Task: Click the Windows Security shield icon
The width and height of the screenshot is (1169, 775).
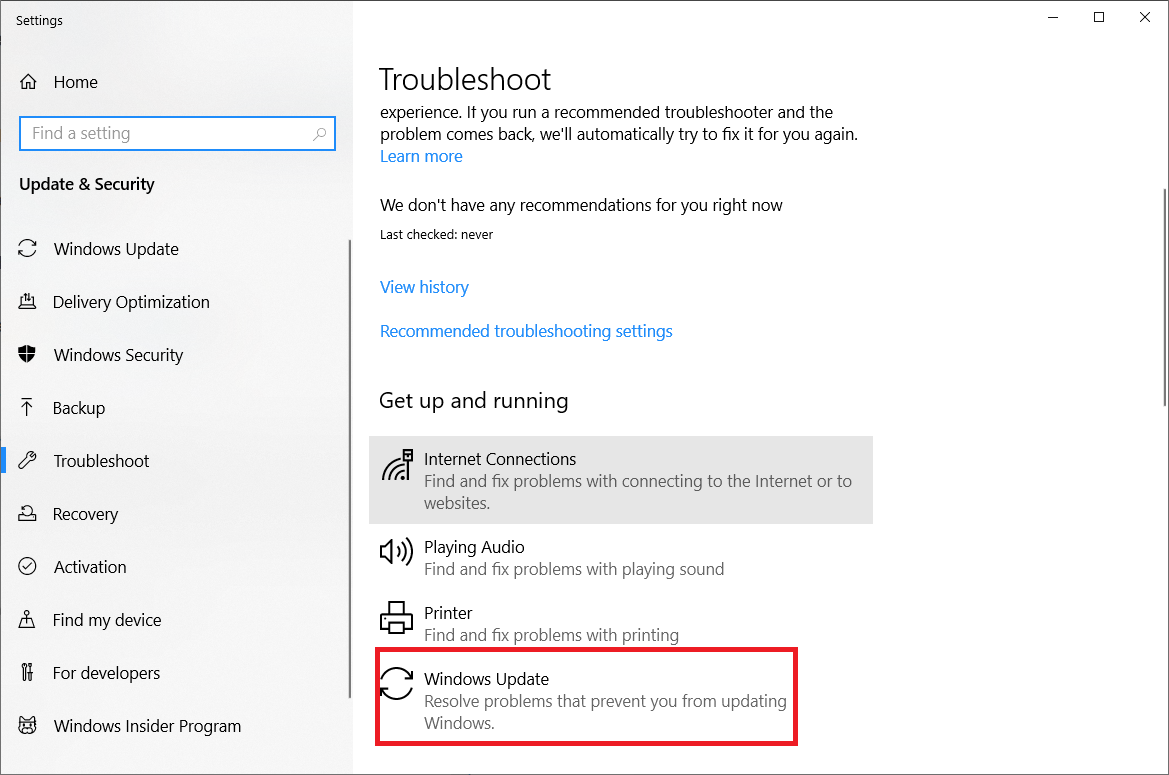Action: click(x=27, y=354)
